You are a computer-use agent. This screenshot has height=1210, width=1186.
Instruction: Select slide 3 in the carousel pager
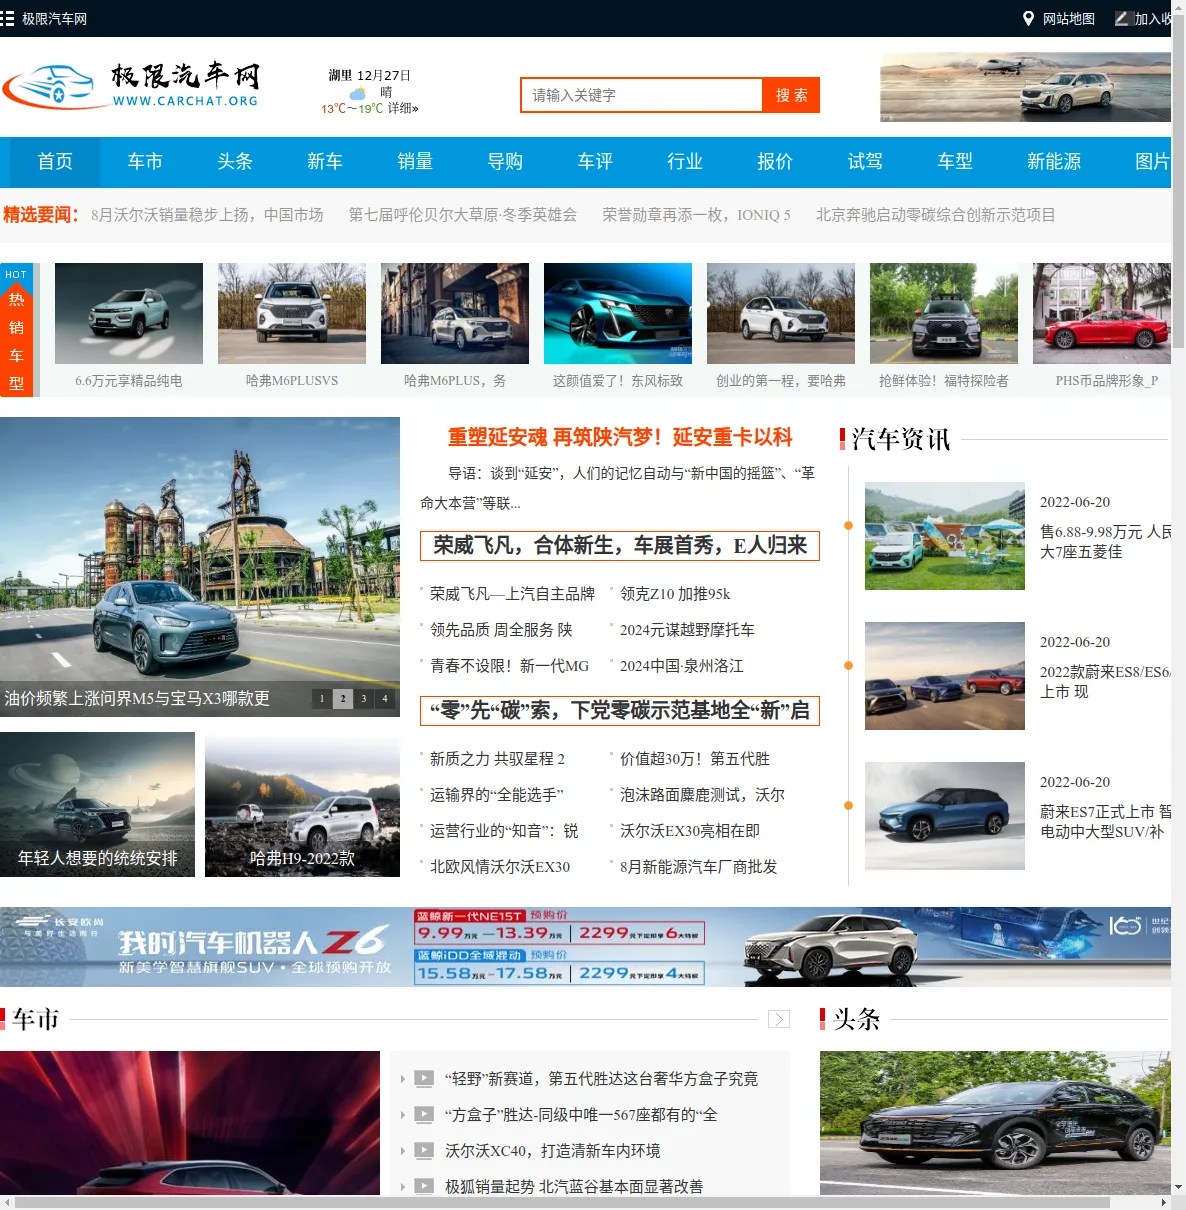(364, 699)
